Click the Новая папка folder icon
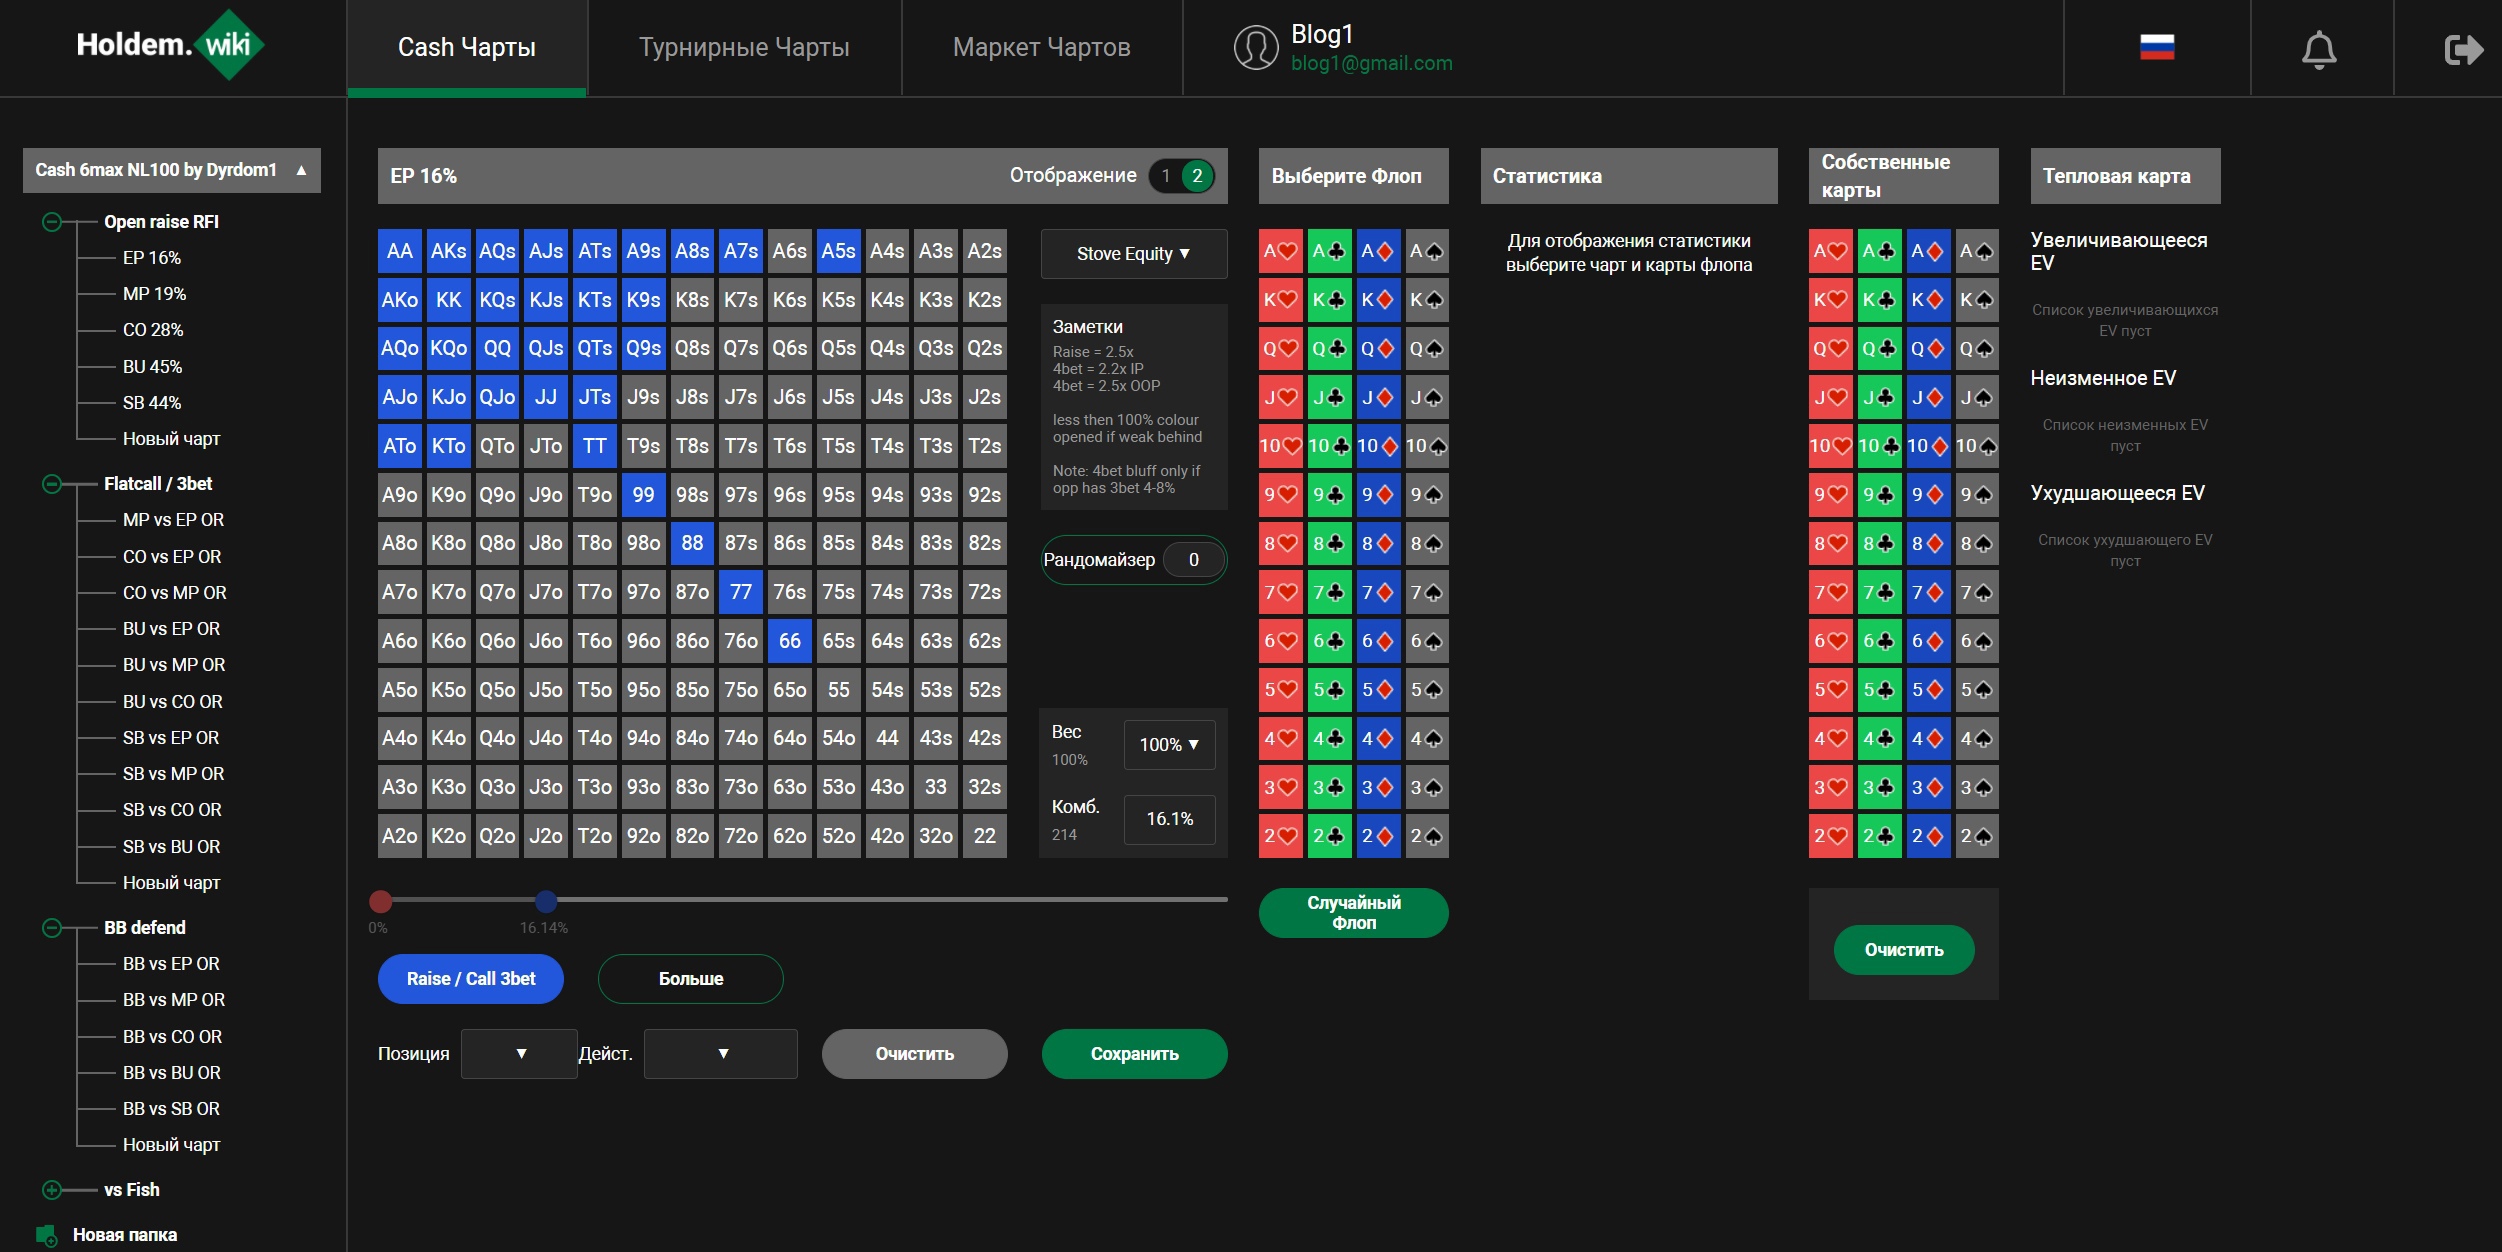 pos(46,1235)
